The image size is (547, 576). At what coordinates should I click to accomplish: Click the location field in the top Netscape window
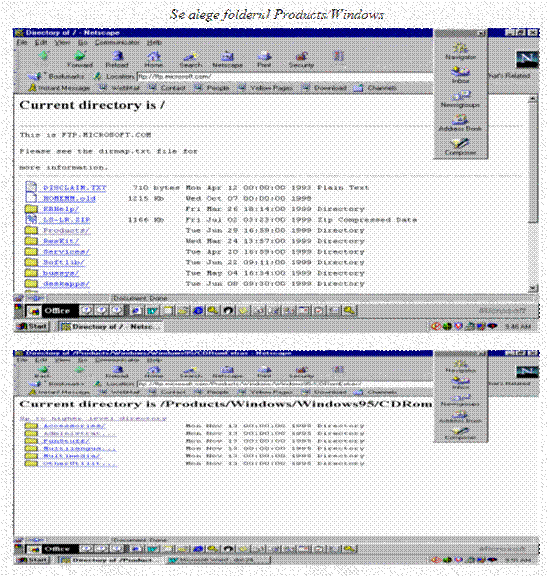coord(285,76)
